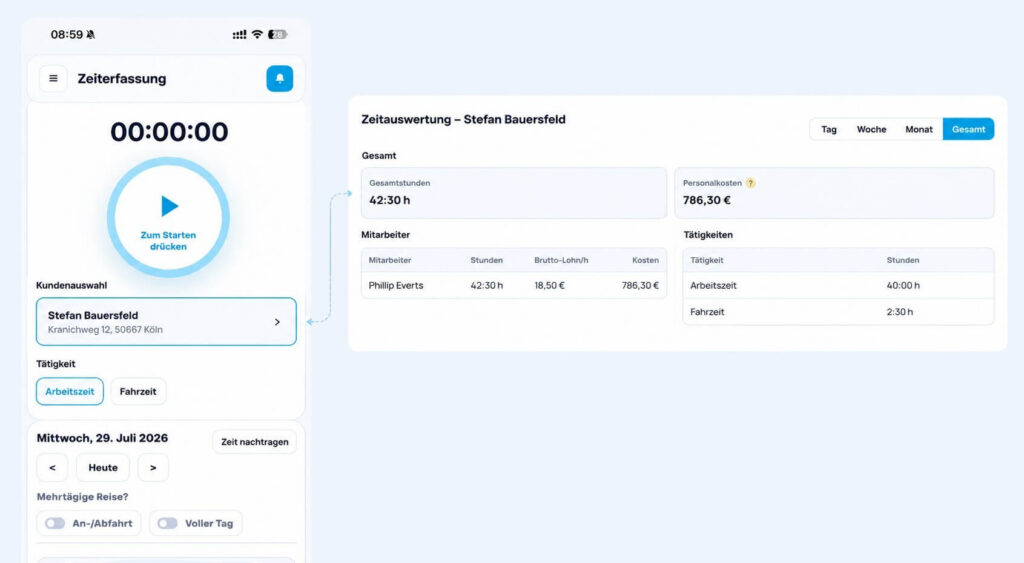
Task: Click the Personalkosten help question mark icon
Action: (x=751, y=183)
